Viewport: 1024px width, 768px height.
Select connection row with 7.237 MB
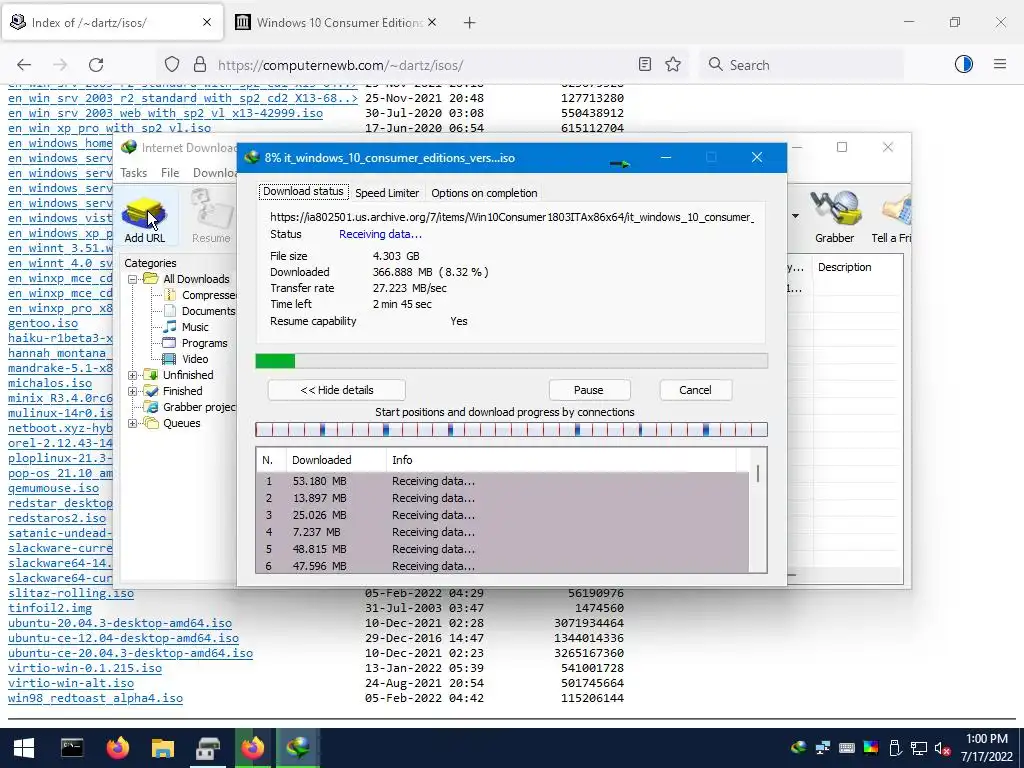click(502, 532)
